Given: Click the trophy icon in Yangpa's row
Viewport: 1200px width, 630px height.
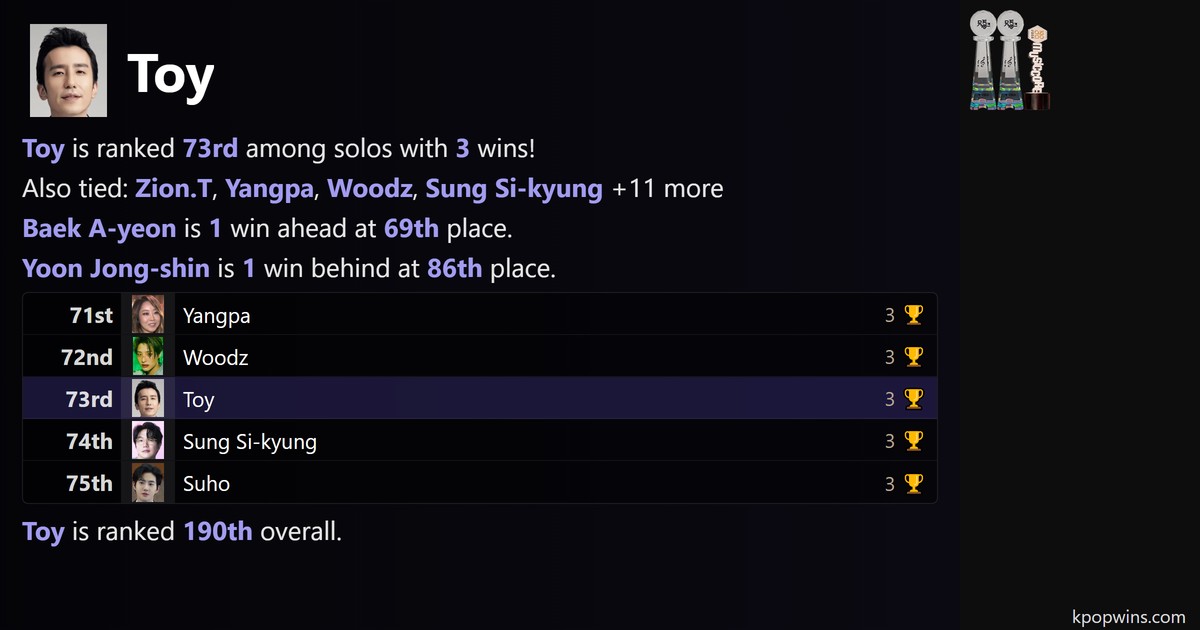Looking at the screenshot, I should (913, 316).
